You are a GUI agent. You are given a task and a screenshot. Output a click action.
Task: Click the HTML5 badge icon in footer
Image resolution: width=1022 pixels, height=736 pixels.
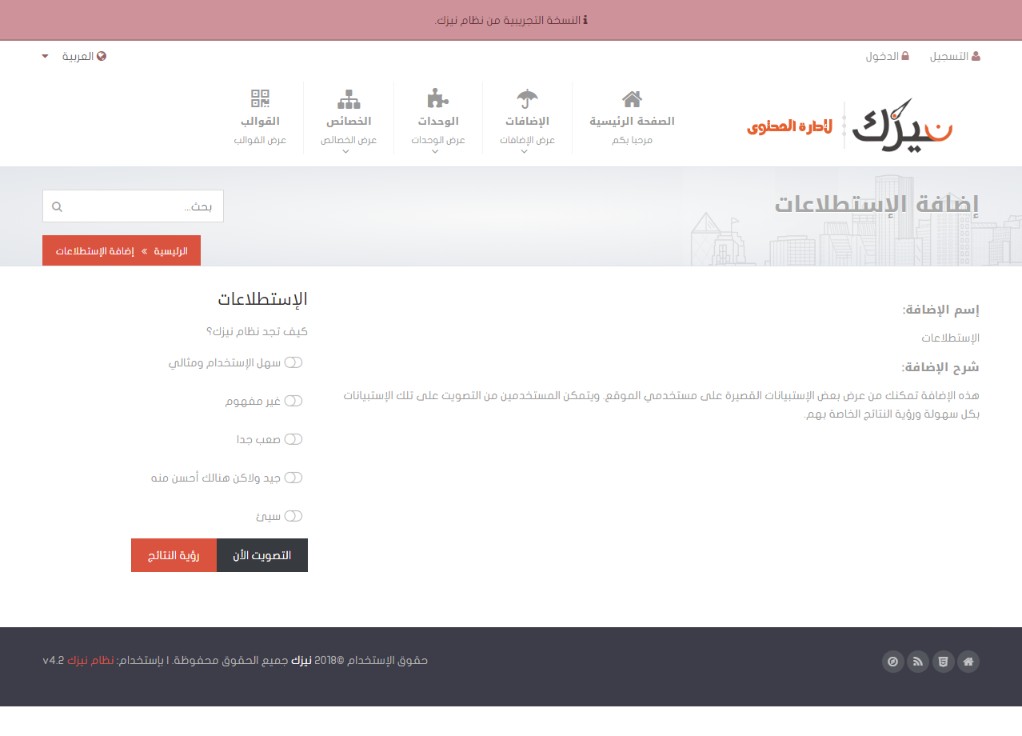942,661
